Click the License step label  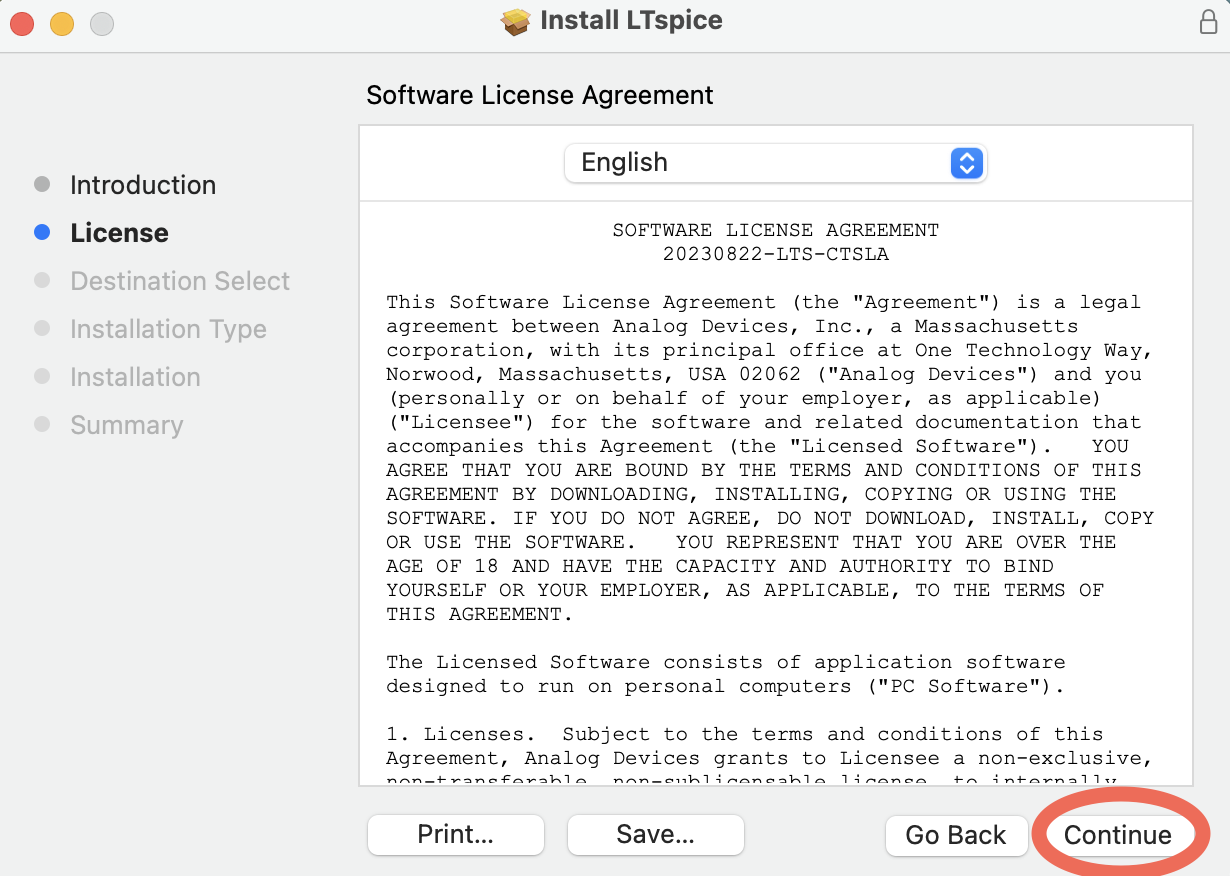pyautogui.click(x=119, y=233)
